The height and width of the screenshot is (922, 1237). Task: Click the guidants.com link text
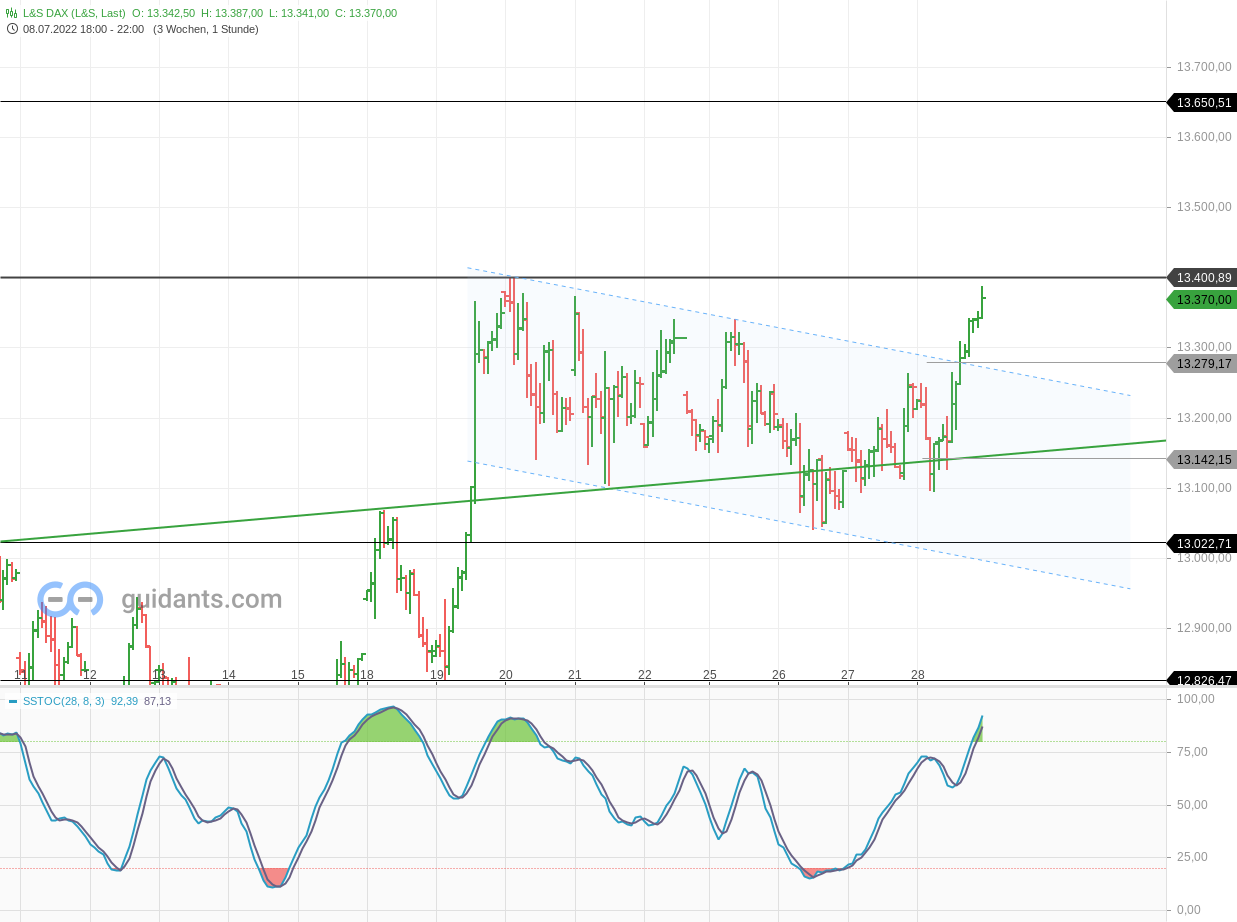(x=200, y=599)
